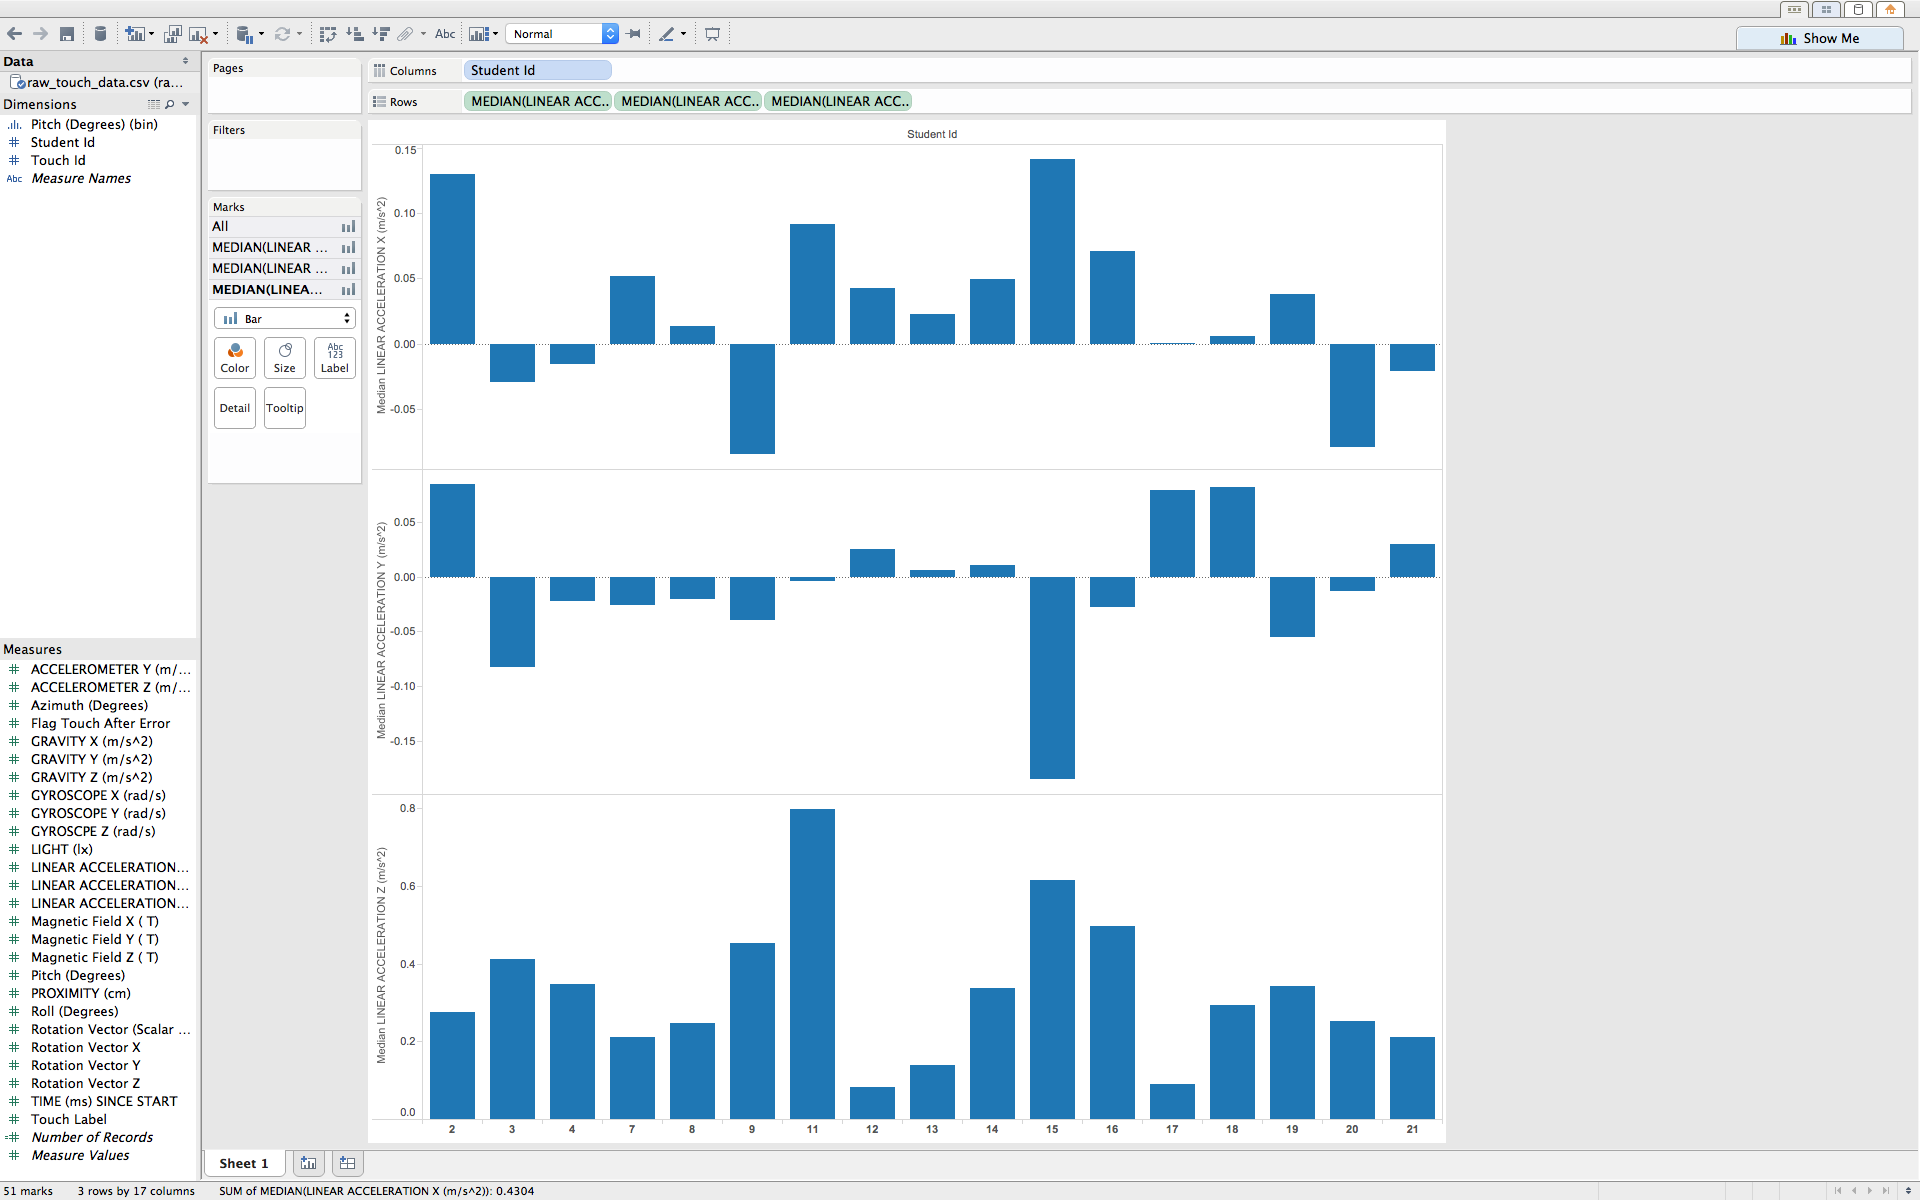Switch to the Sheet 1 tab

[244, 1163]
